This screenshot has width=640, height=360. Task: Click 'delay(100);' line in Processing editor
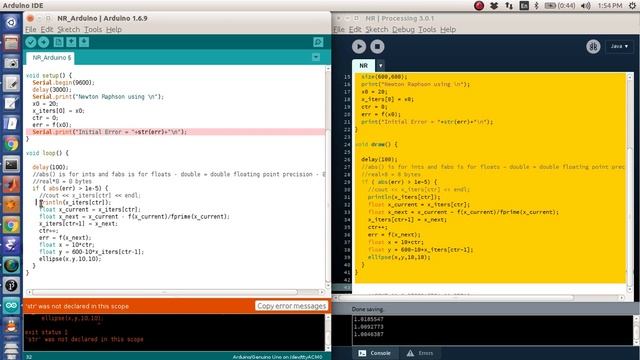pos(380,159)
